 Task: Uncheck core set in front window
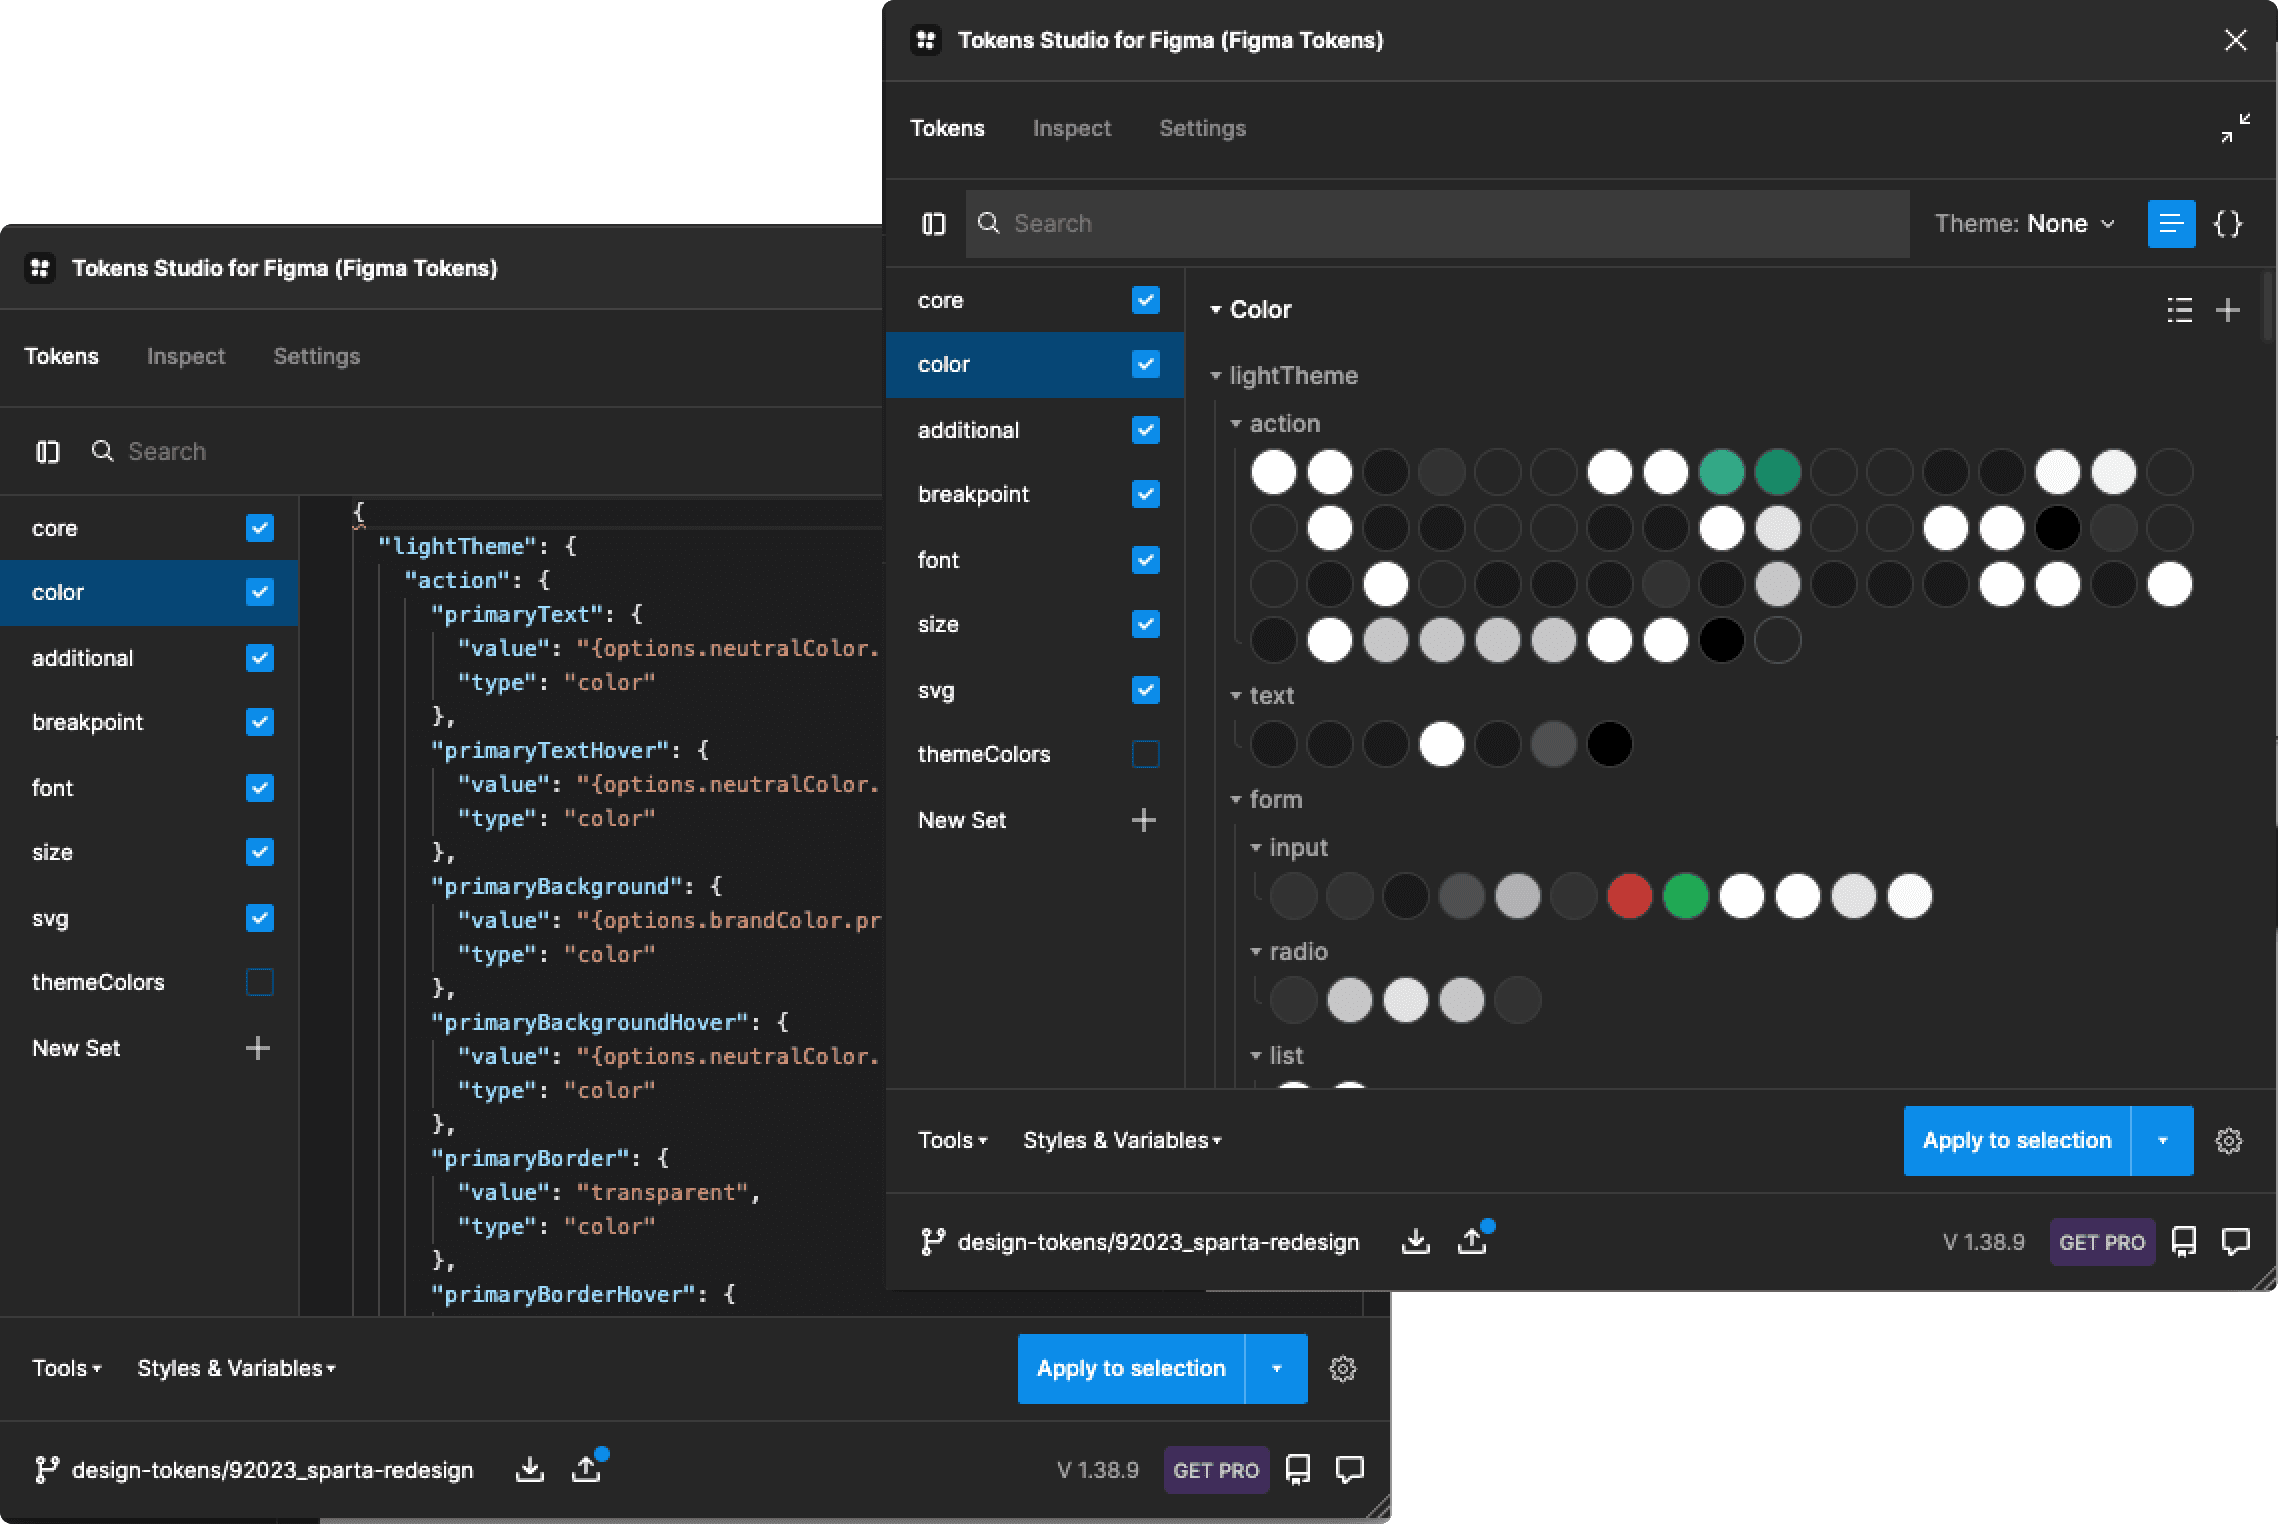pyautogui.click(x=1146, y=300)
